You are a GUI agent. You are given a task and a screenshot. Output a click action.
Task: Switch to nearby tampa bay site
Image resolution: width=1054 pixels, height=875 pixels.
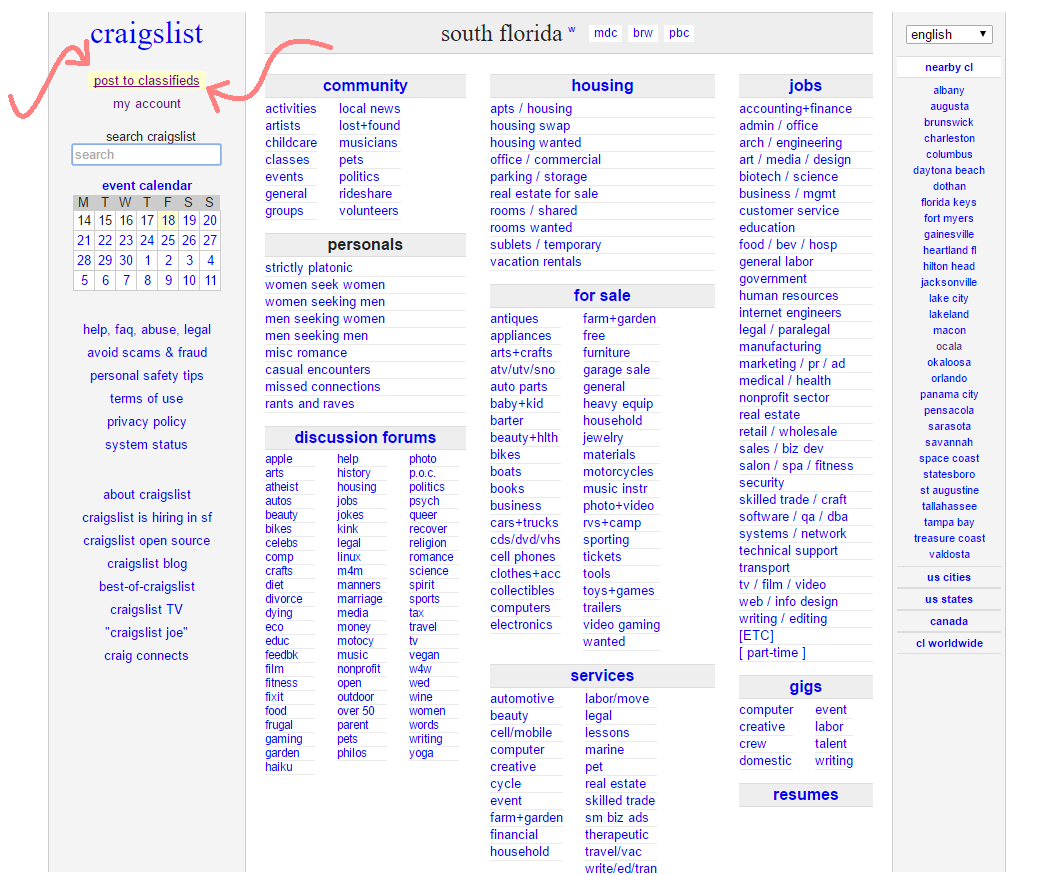948,522
